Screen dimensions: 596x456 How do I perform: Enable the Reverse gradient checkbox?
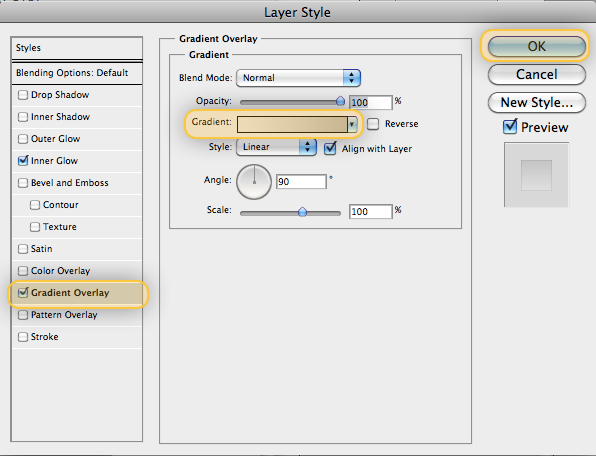373,124
